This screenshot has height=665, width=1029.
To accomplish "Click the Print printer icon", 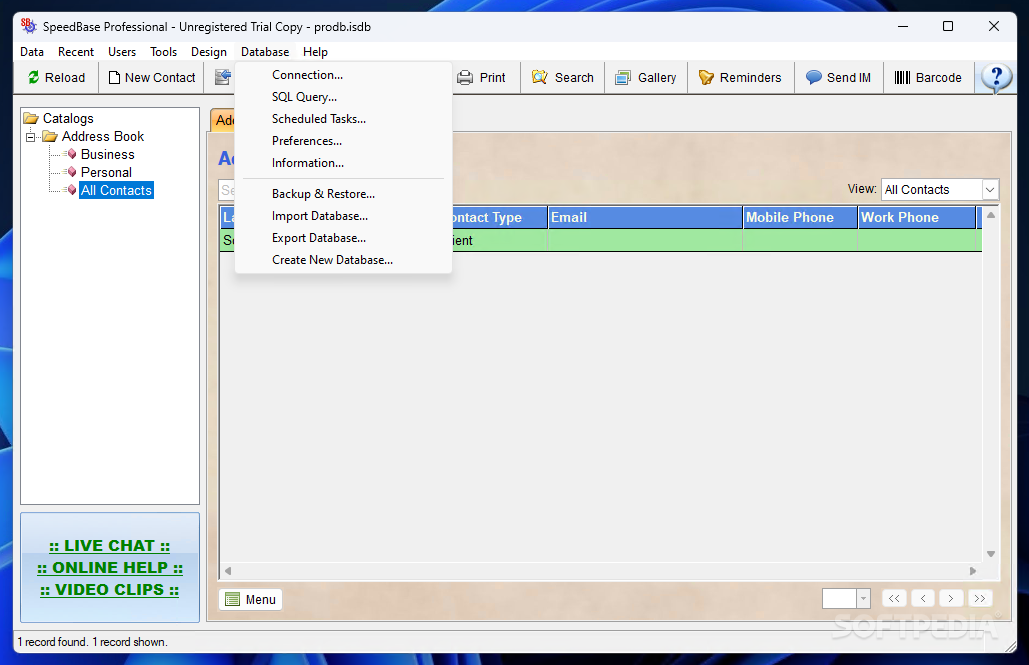I will click(x=465, y=77).
